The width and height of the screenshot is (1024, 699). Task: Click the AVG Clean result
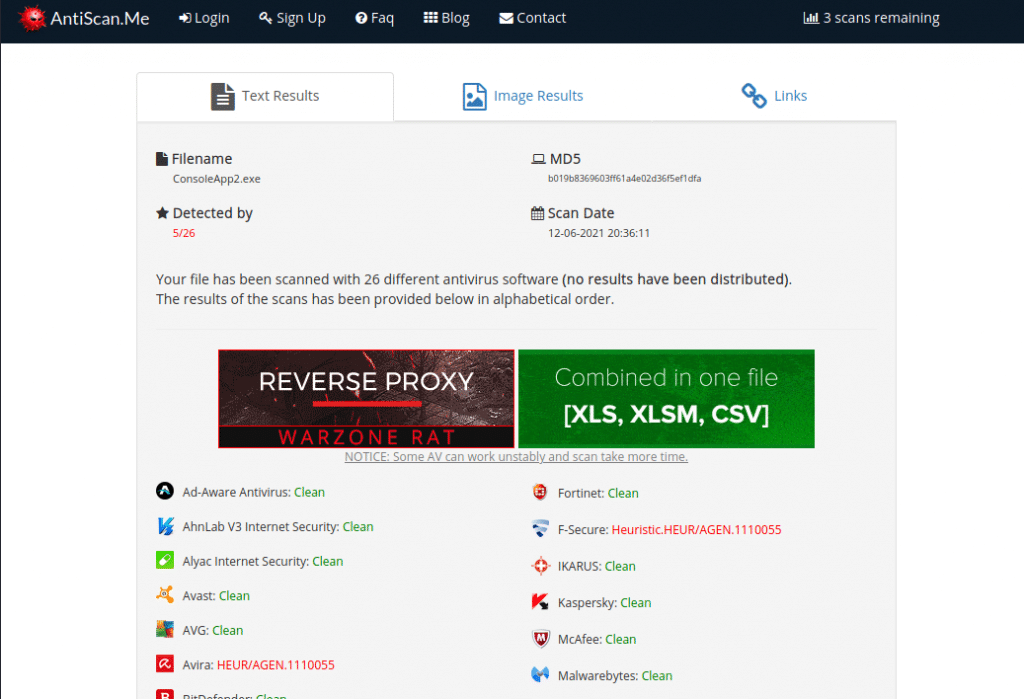tap(227, 630)
